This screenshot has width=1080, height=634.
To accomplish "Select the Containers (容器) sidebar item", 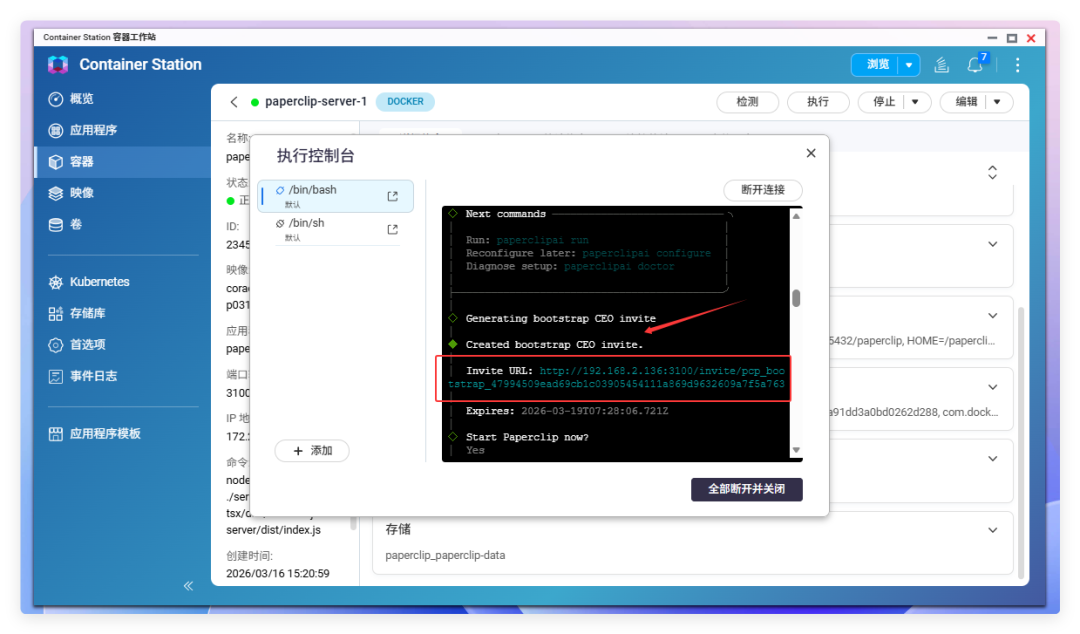I will (122, 162).
